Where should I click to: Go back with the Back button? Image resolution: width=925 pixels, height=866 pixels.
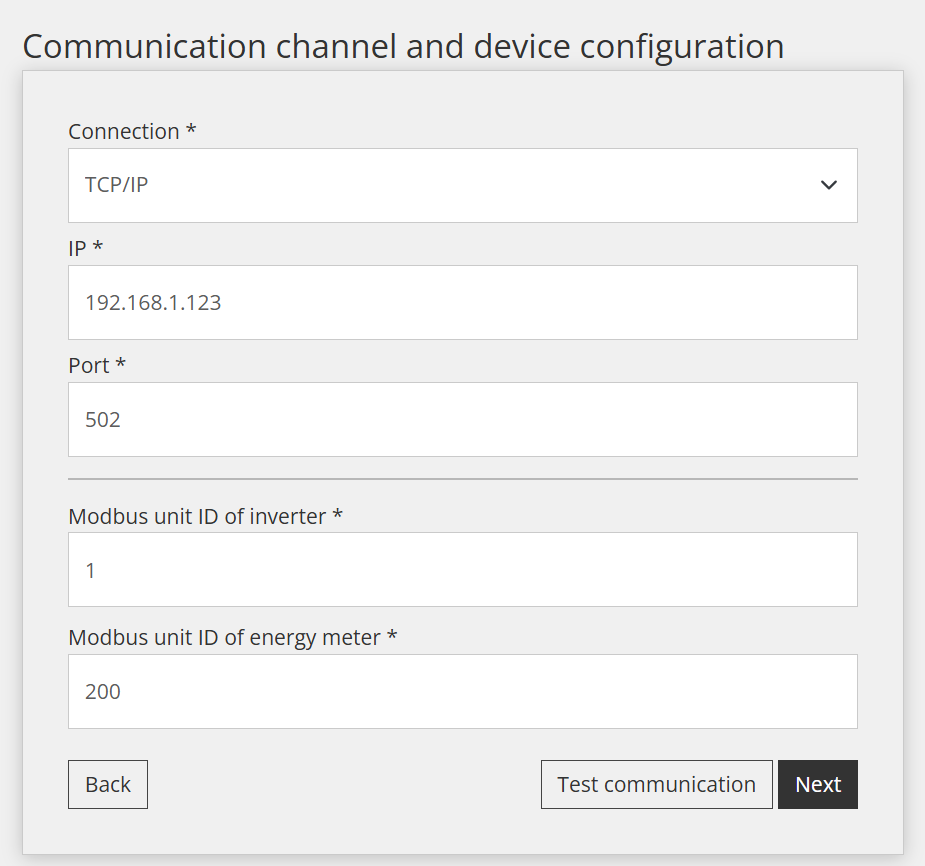coord(108,784)
